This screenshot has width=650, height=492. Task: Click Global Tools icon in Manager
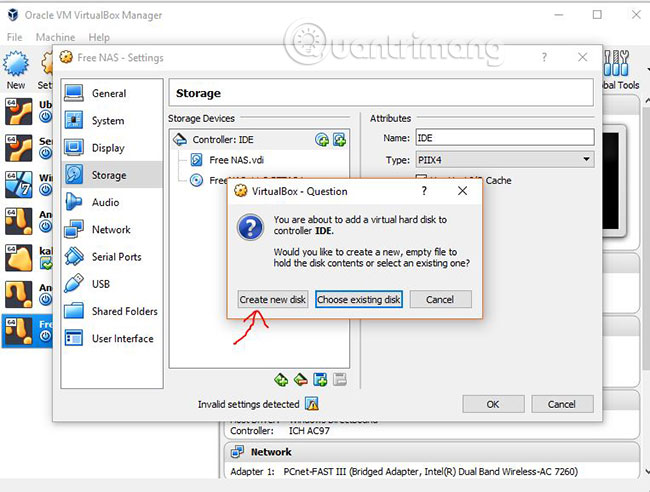[x=620, y=70]
